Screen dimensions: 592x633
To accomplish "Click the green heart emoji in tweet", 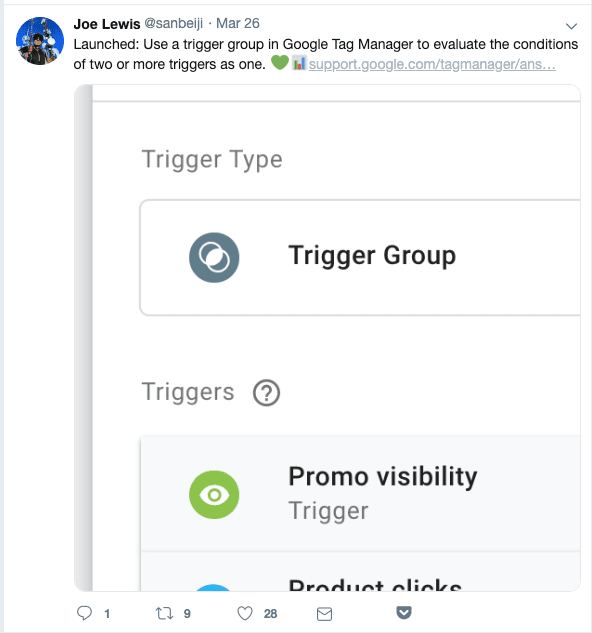I will point(279,63).
